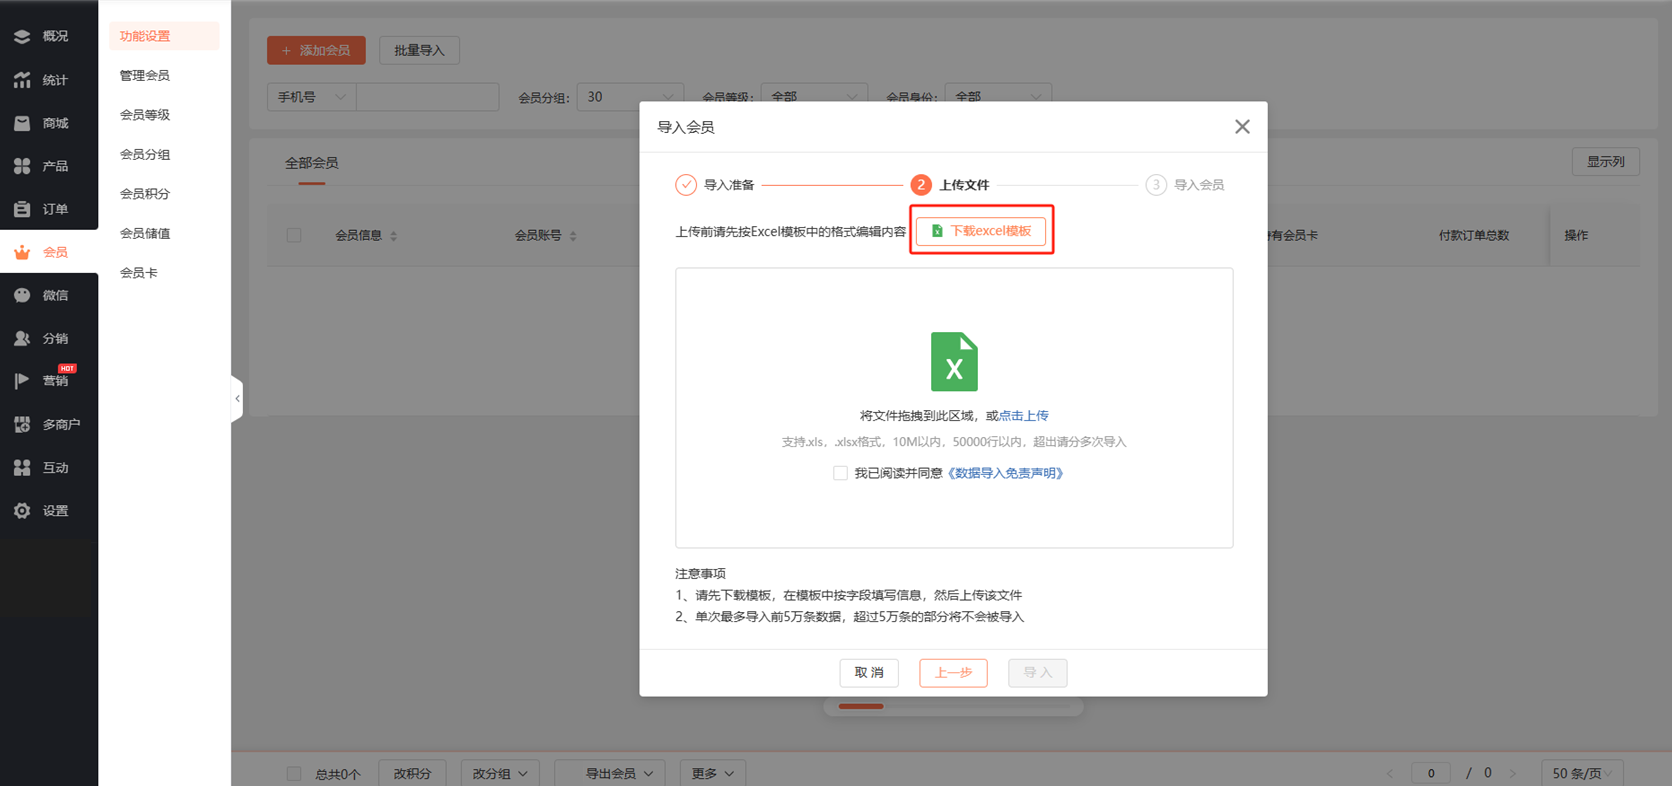Open the 产品 products sidebar icon

(x=22, y=166)
